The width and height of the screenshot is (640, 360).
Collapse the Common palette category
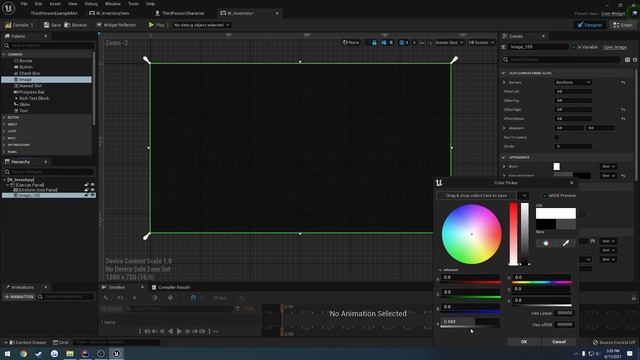[4, 54]
